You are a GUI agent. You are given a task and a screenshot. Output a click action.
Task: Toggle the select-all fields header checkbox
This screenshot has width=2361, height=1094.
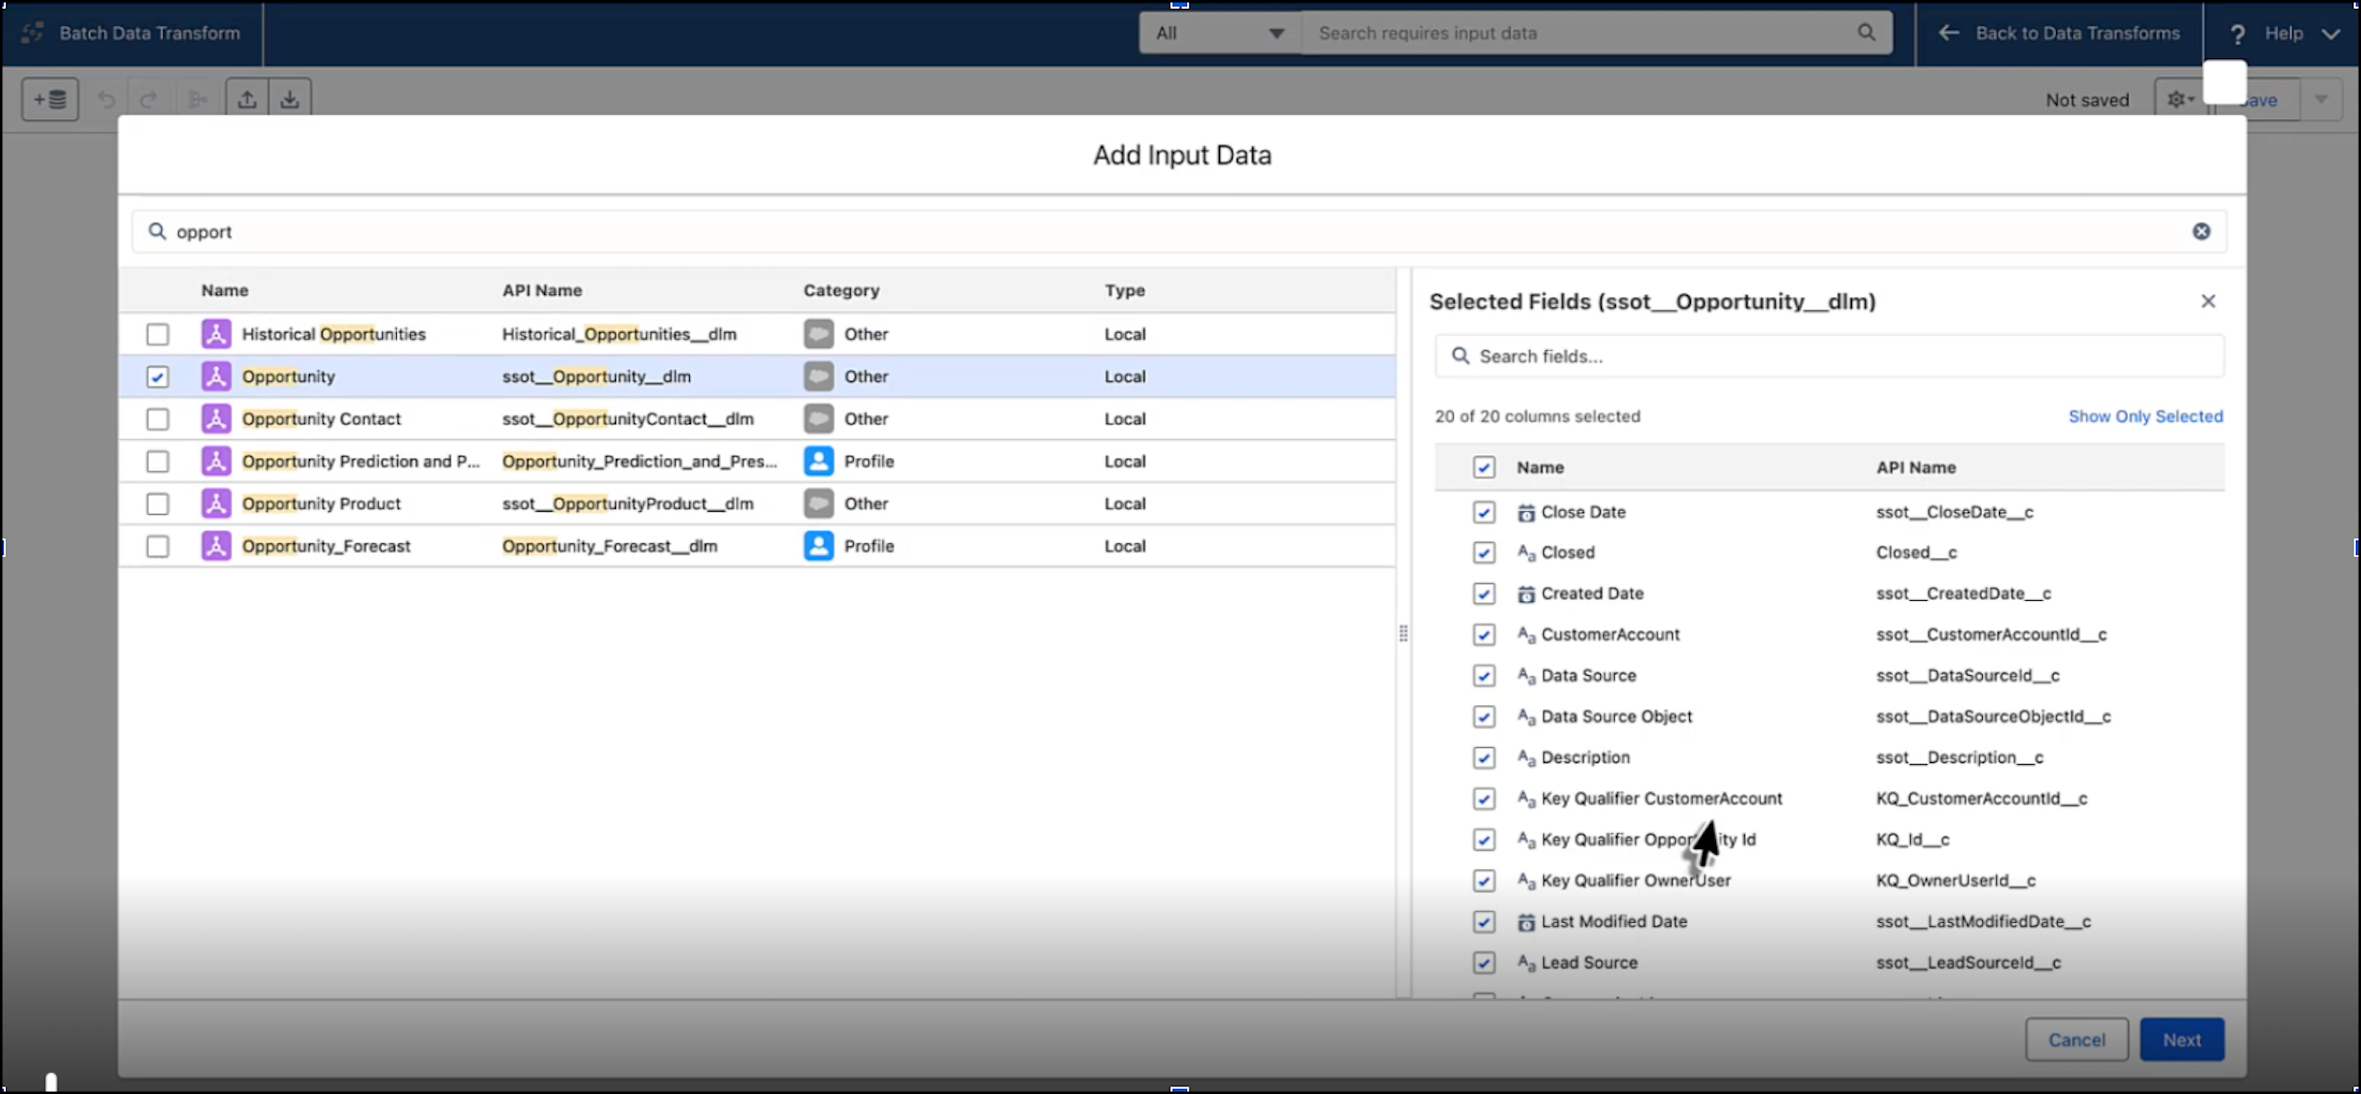pos(1484,467)
